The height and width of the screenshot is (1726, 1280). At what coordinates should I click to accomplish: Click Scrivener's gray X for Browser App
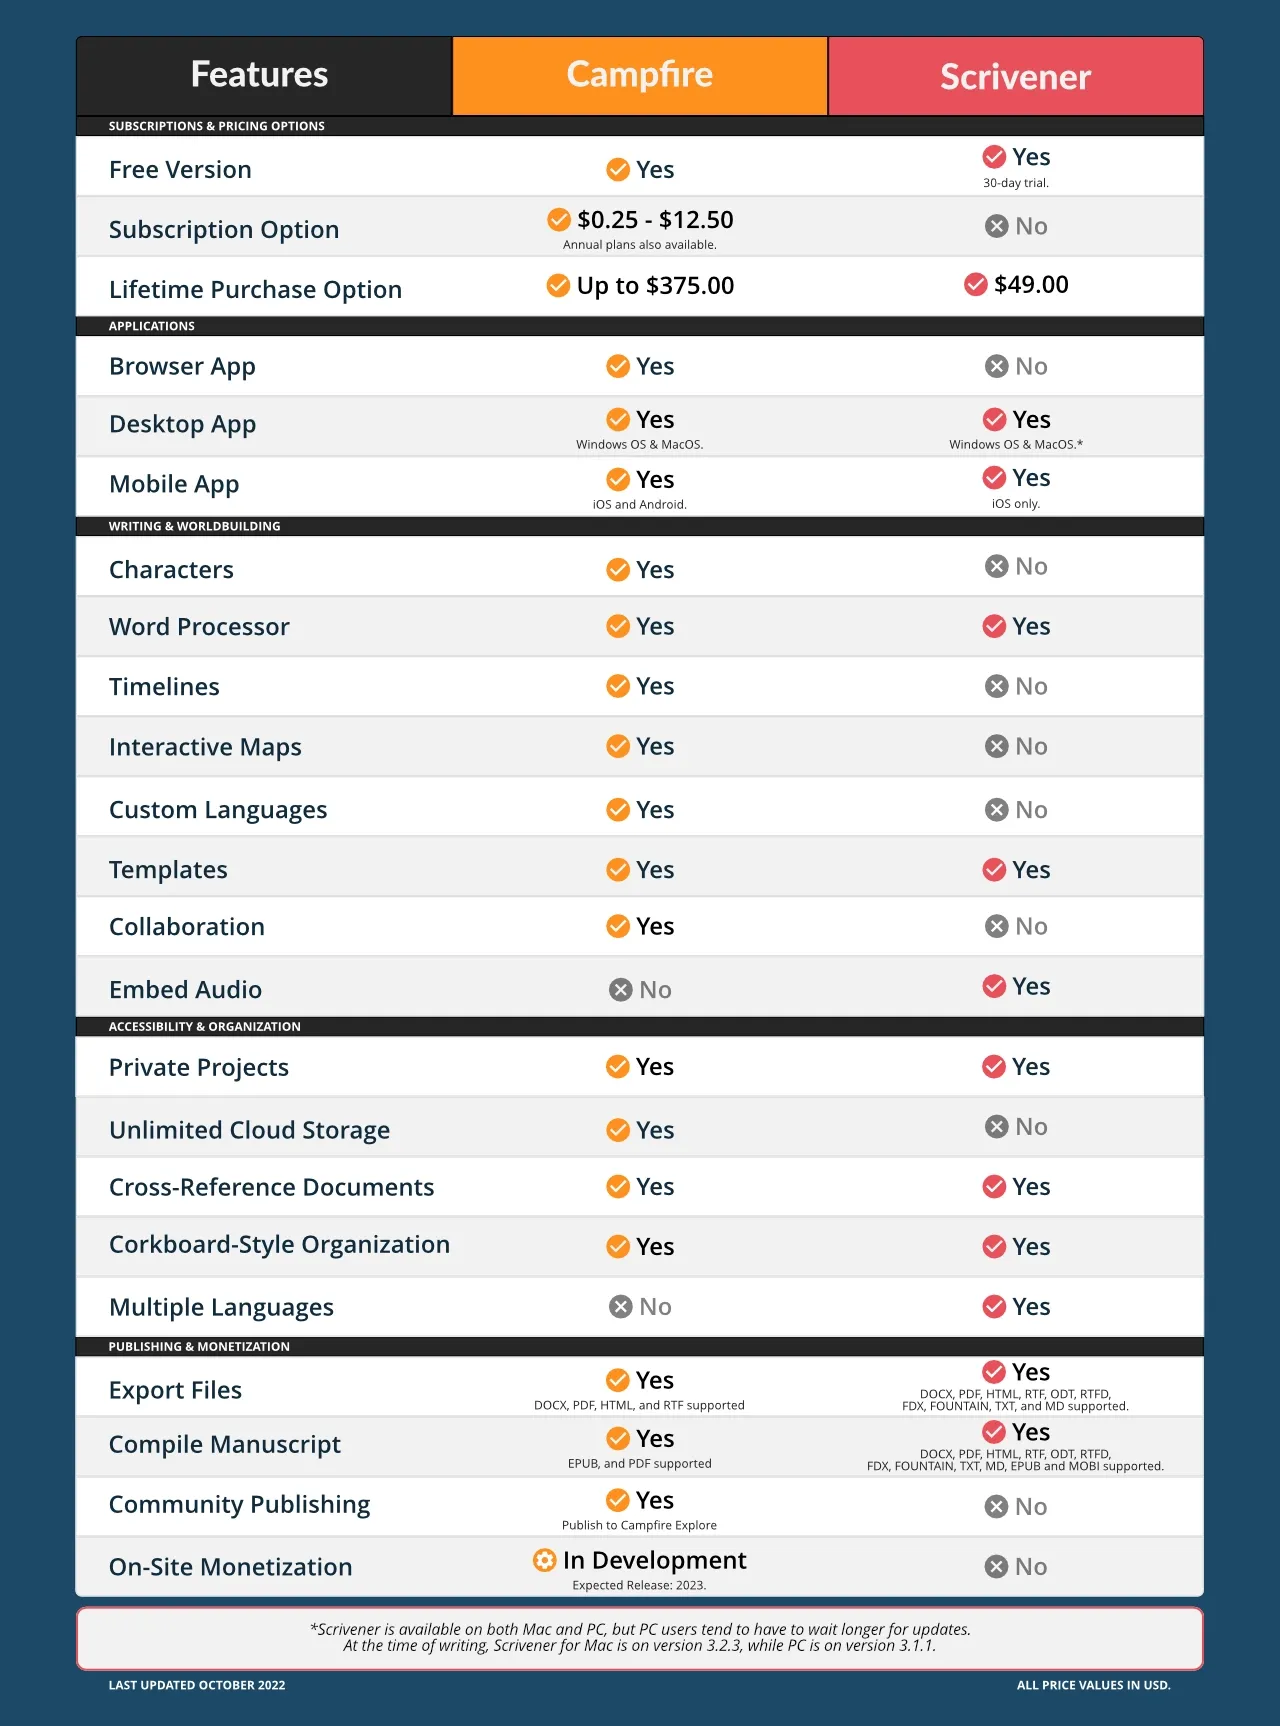tap(996, 367)
